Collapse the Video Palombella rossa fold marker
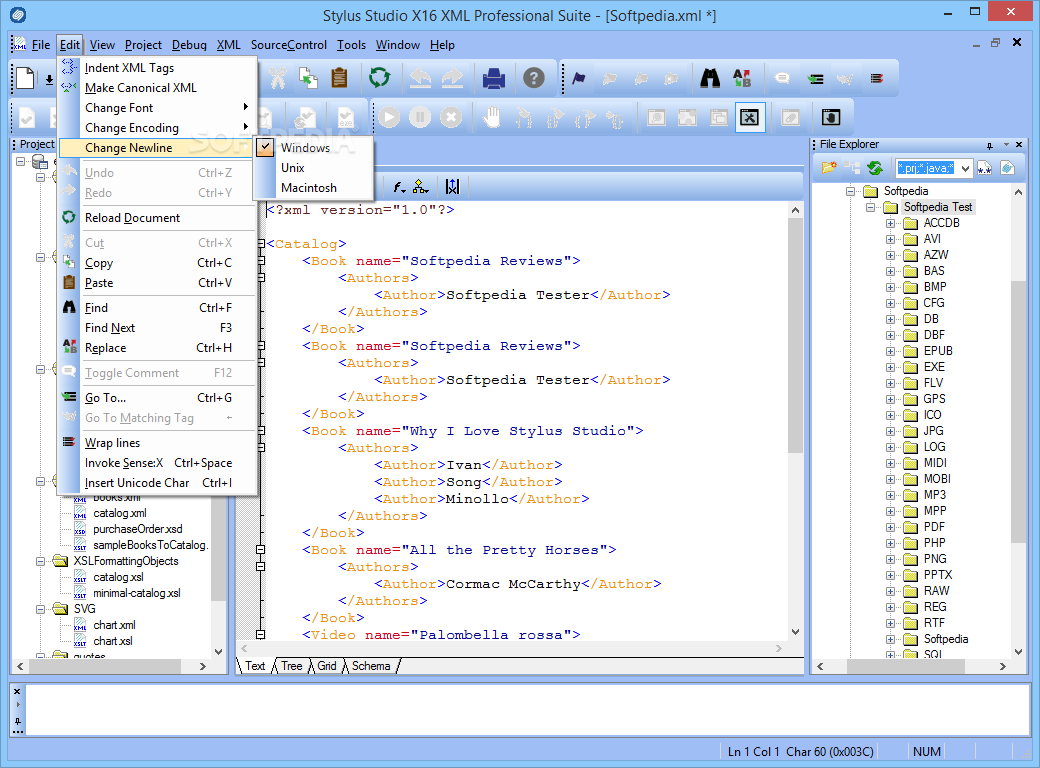The width and height of the screenshot is (1040, 768). tap(261, 635)
